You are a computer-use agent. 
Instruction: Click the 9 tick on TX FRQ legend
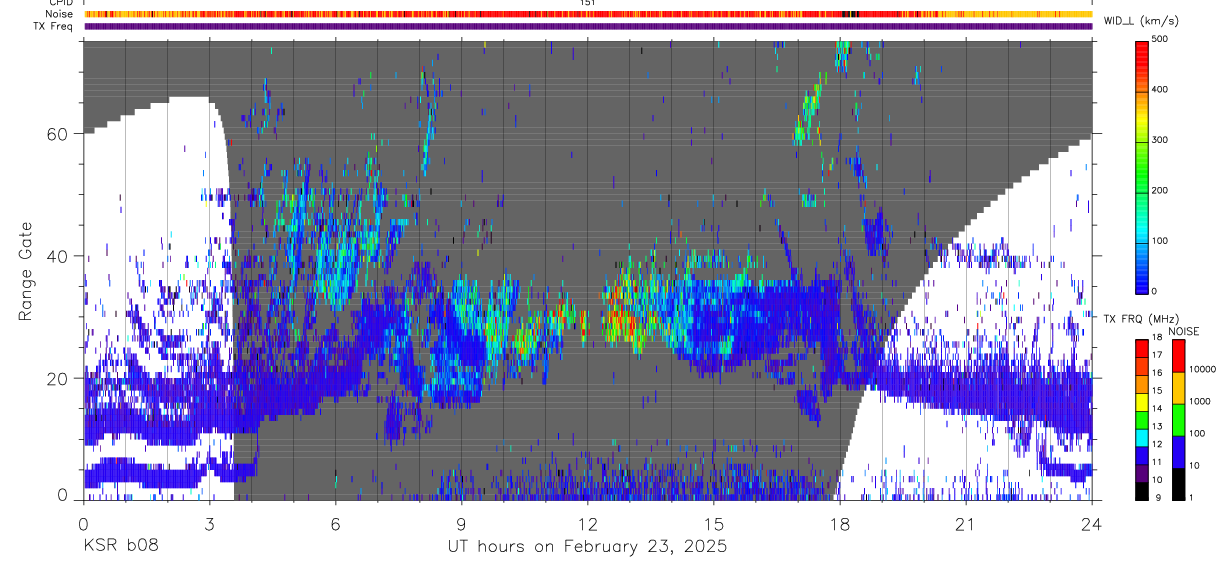(x=1158, y=498)
